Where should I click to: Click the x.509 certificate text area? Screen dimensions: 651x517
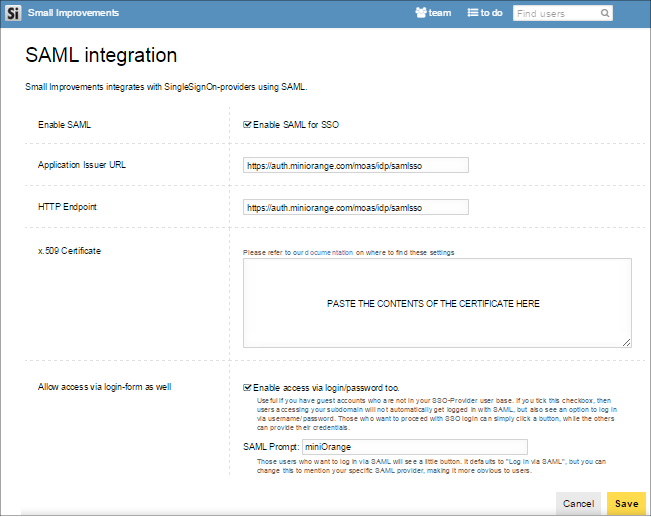[x=437, y=303]
